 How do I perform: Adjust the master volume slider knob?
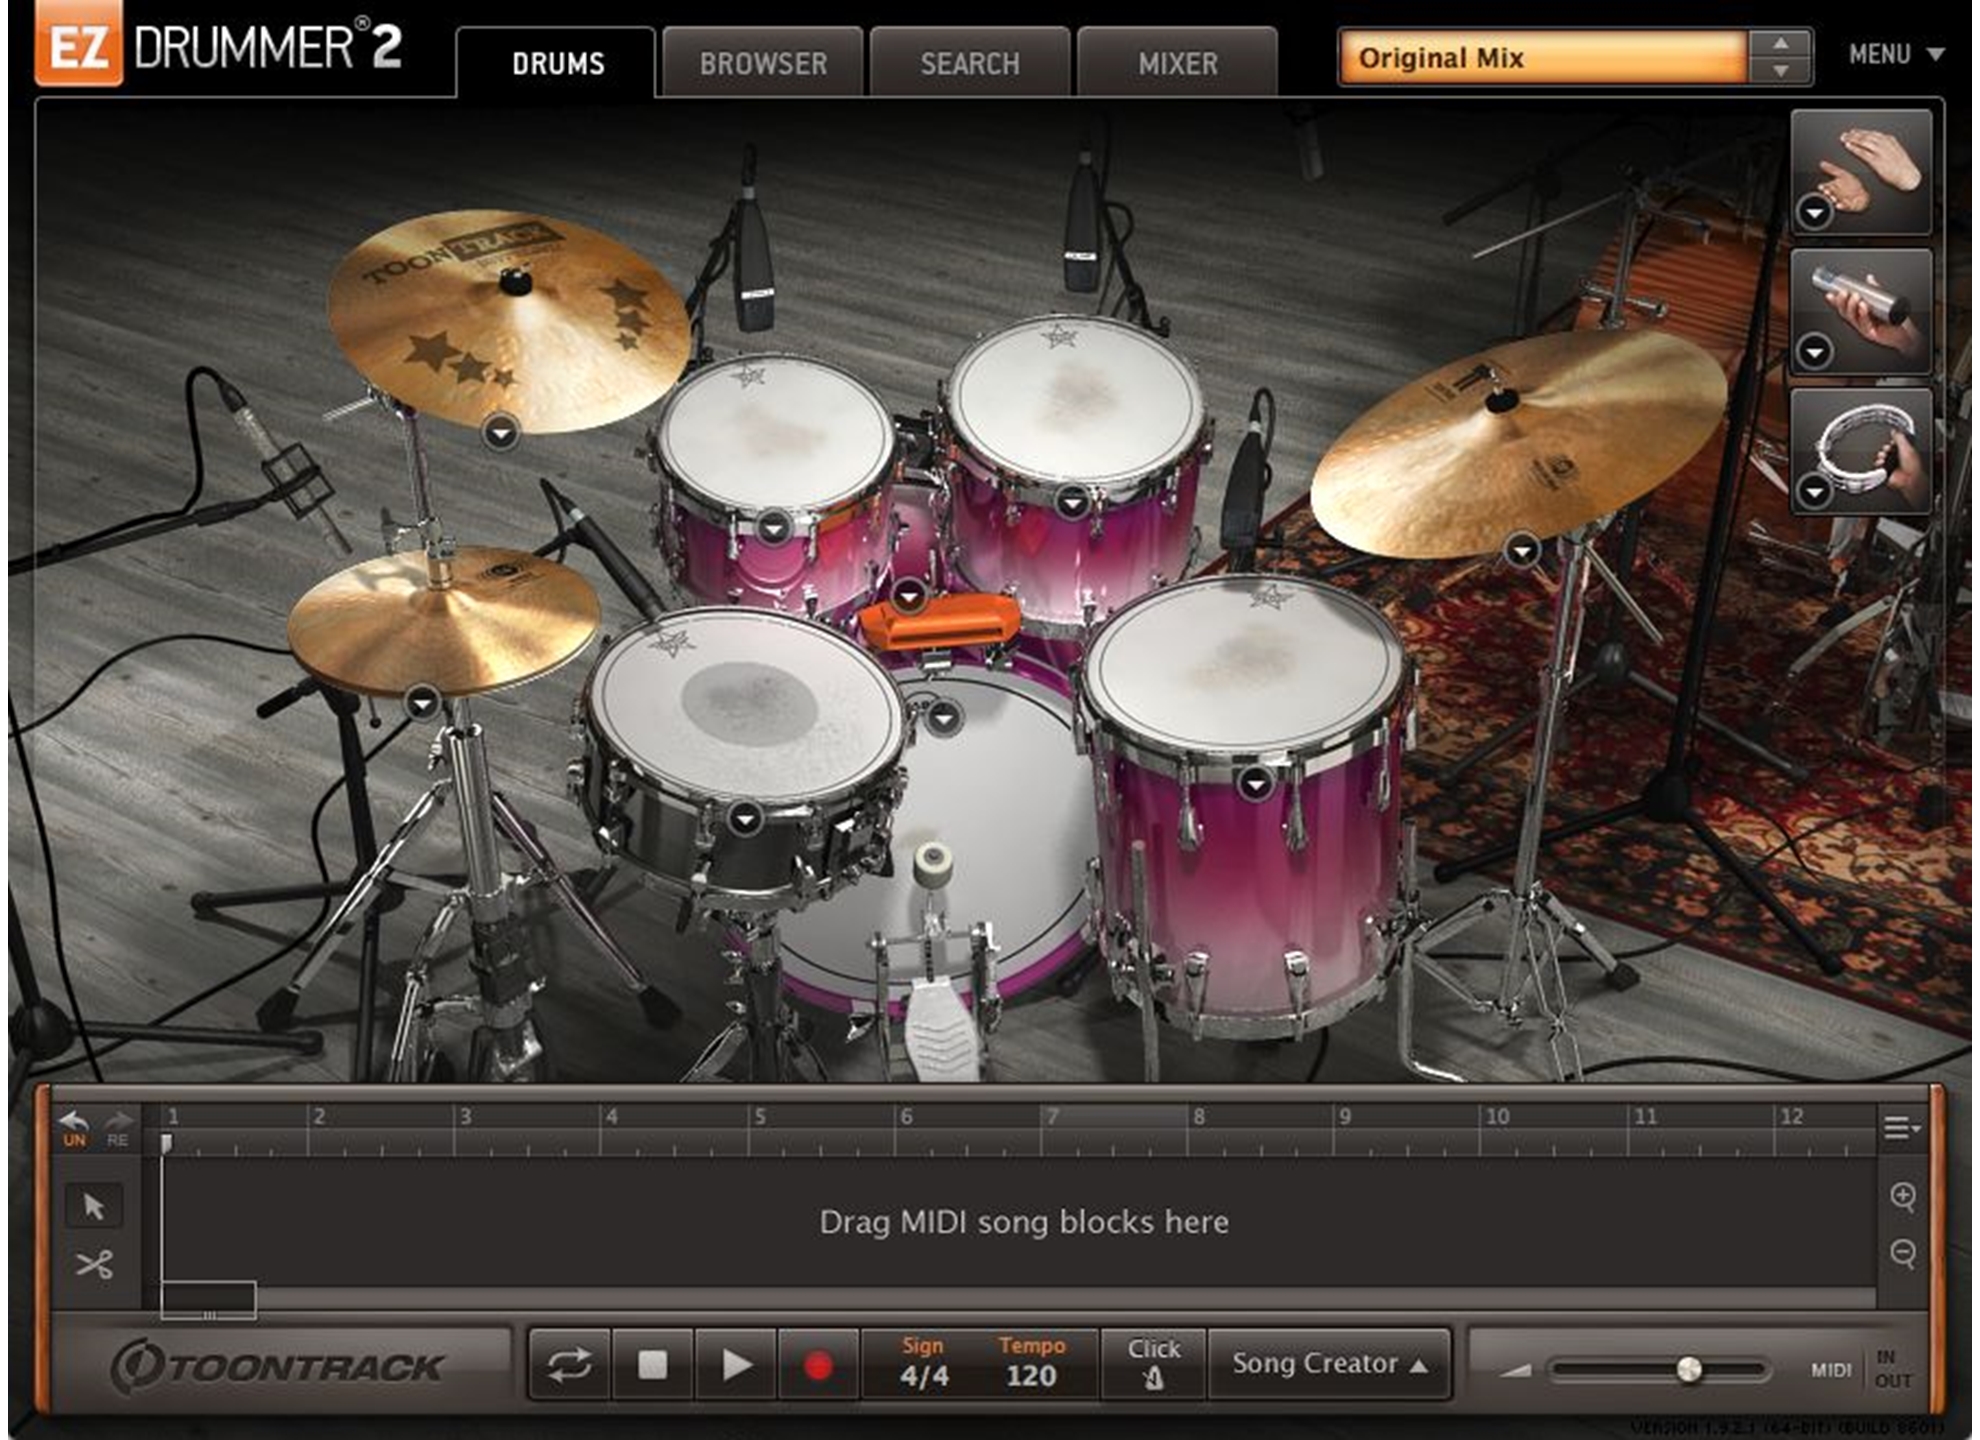tap(1688, 1369)
